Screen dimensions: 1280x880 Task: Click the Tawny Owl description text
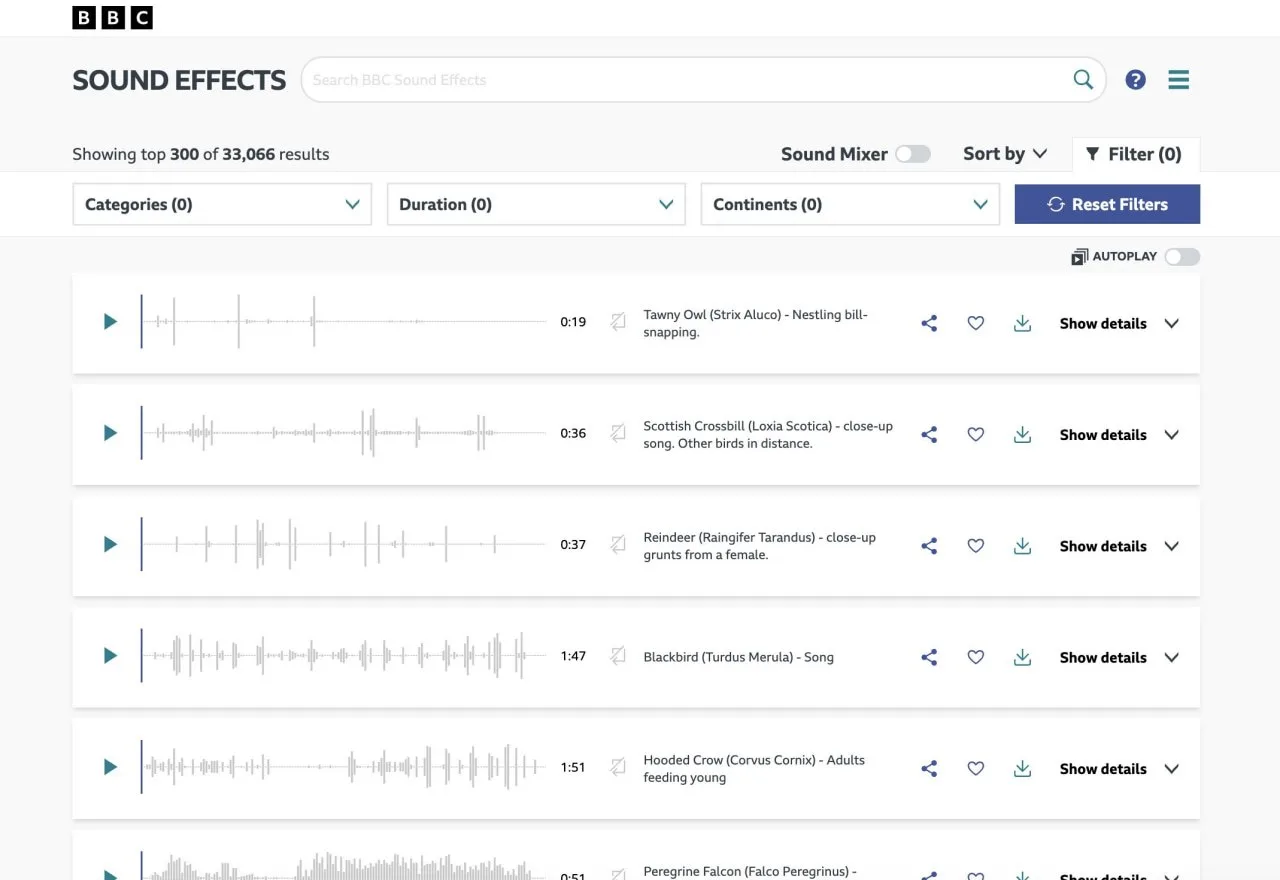tap(756, 323)
